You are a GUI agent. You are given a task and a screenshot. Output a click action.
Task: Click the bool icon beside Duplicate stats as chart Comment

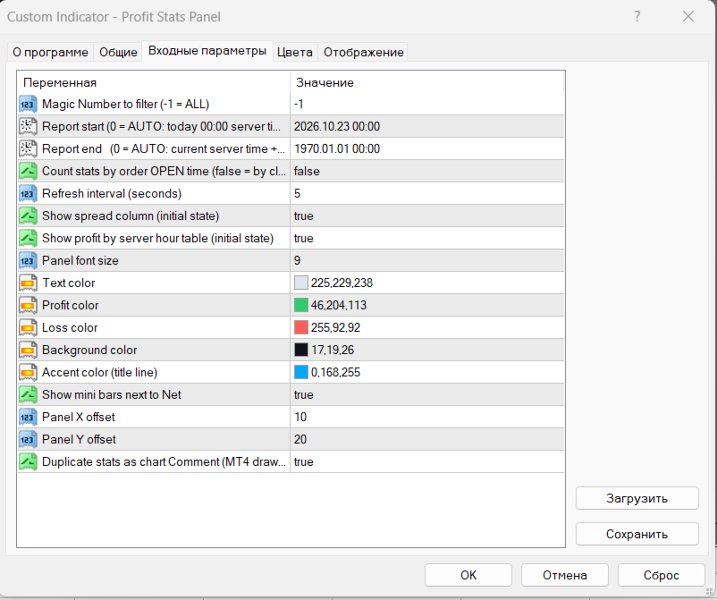coord(27,462)
